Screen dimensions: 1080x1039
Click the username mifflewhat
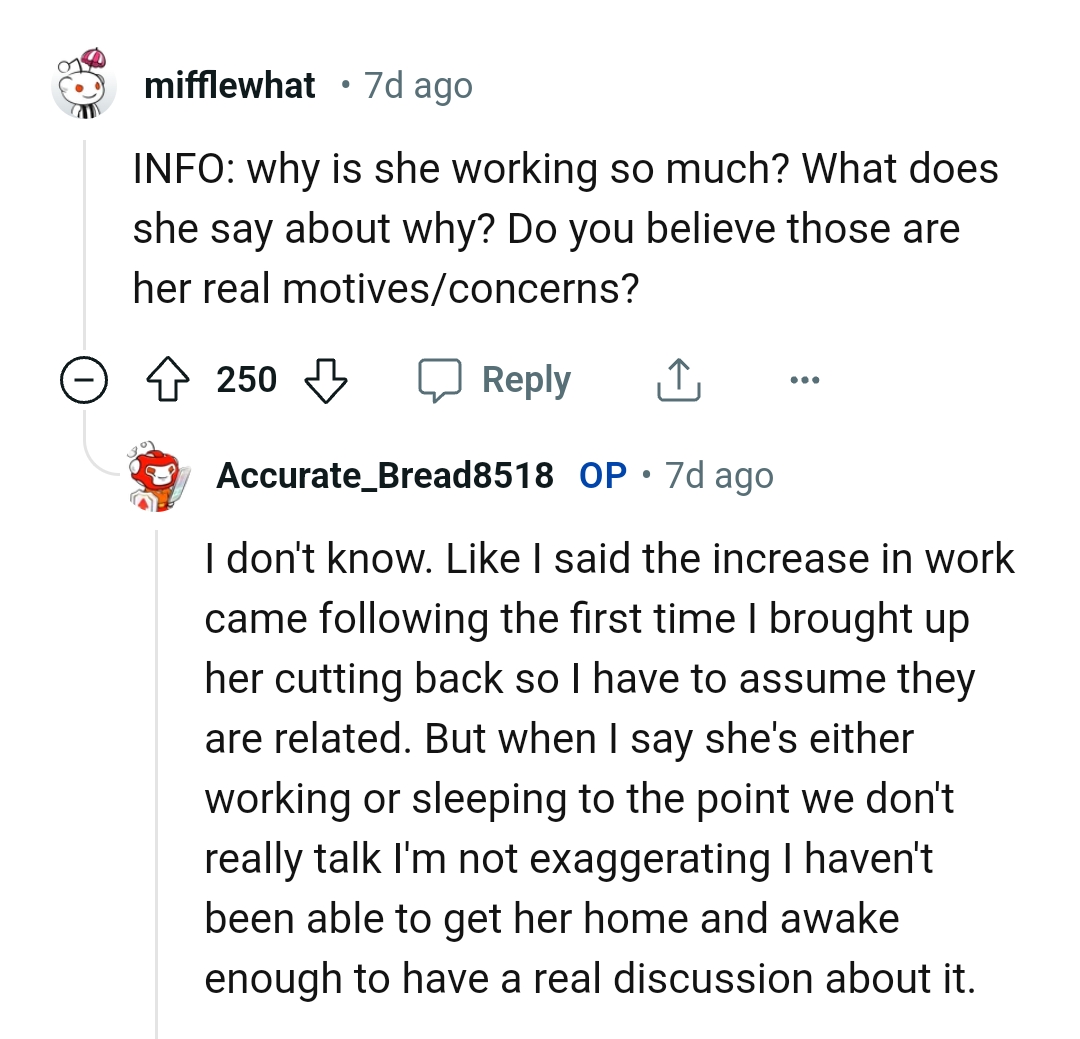[229, 85]
